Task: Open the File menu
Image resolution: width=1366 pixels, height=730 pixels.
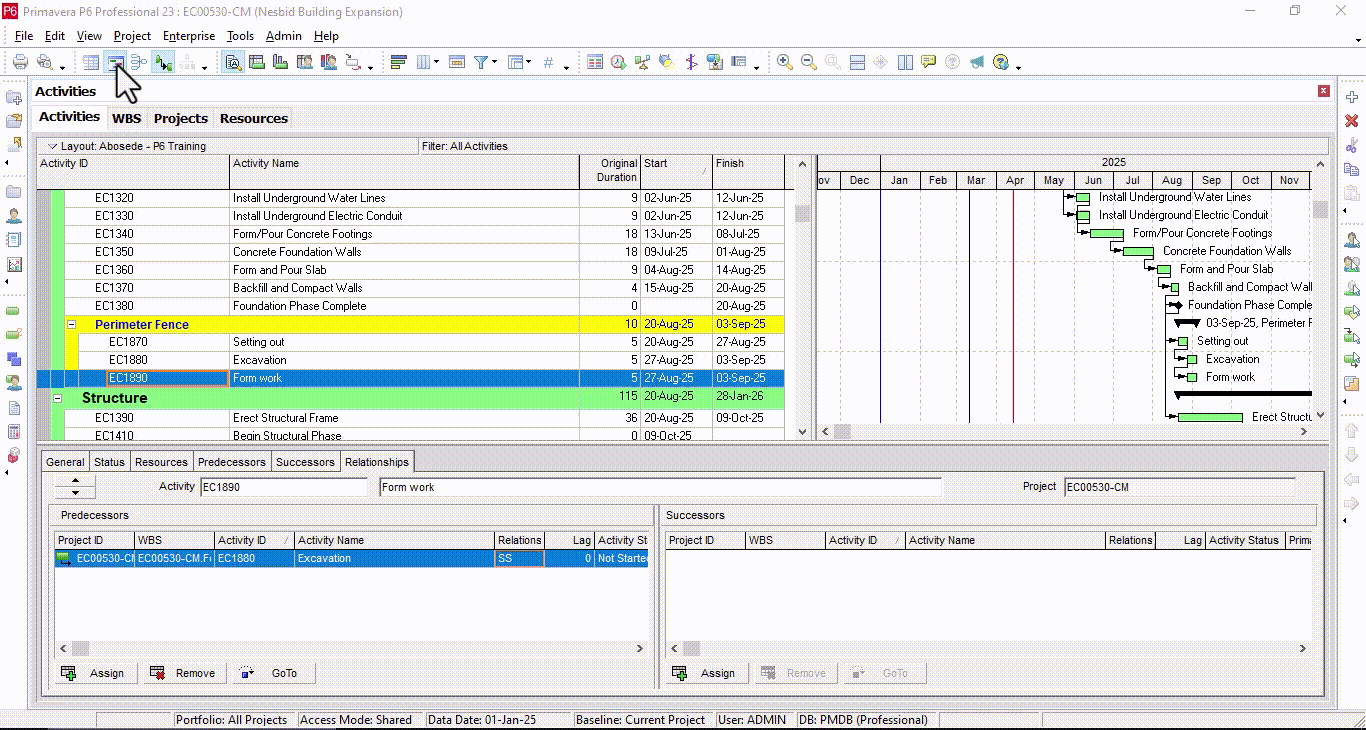Action: point(24,36)
